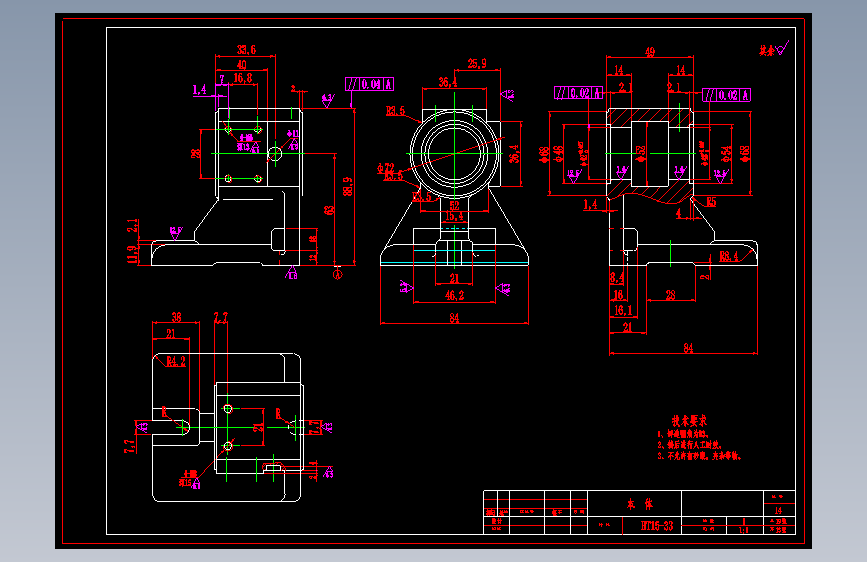
Task: Click the 18 dimension value
Action: coord(618,295)
